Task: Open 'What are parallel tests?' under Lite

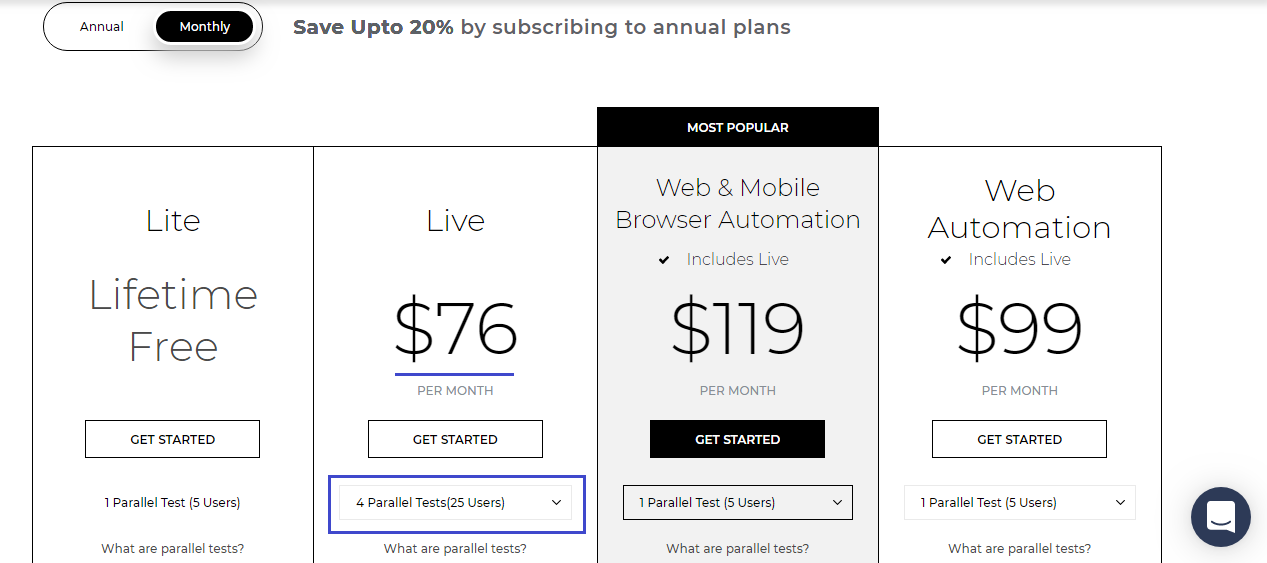Action: coord(172,548)
